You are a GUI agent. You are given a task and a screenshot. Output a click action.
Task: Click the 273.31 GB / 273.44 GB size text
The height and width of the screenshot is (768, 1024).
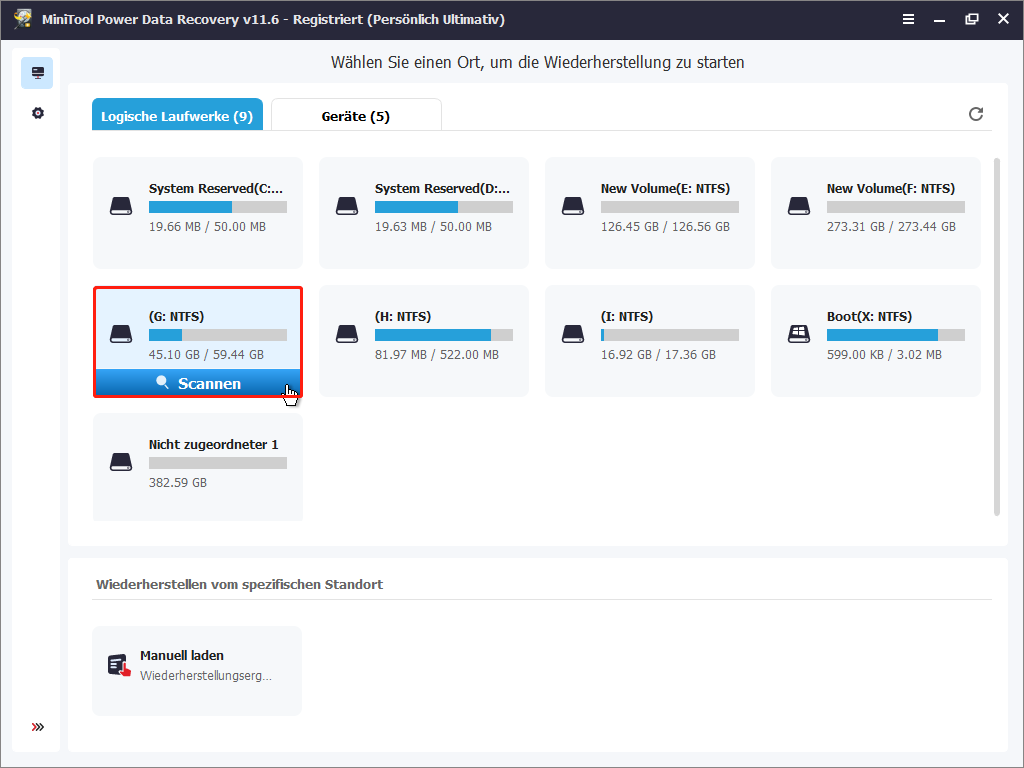pos(891,227)
